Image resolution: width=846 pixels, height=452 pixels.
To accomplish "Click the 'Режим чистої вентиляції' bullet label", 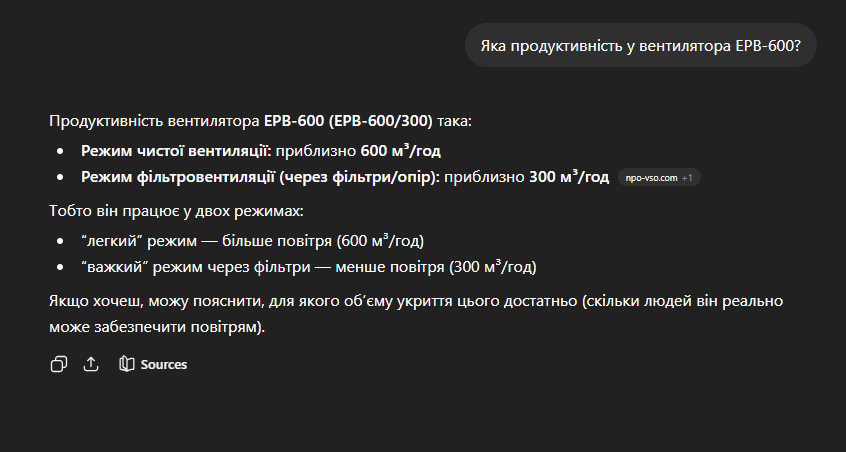I will pos(175,151).
